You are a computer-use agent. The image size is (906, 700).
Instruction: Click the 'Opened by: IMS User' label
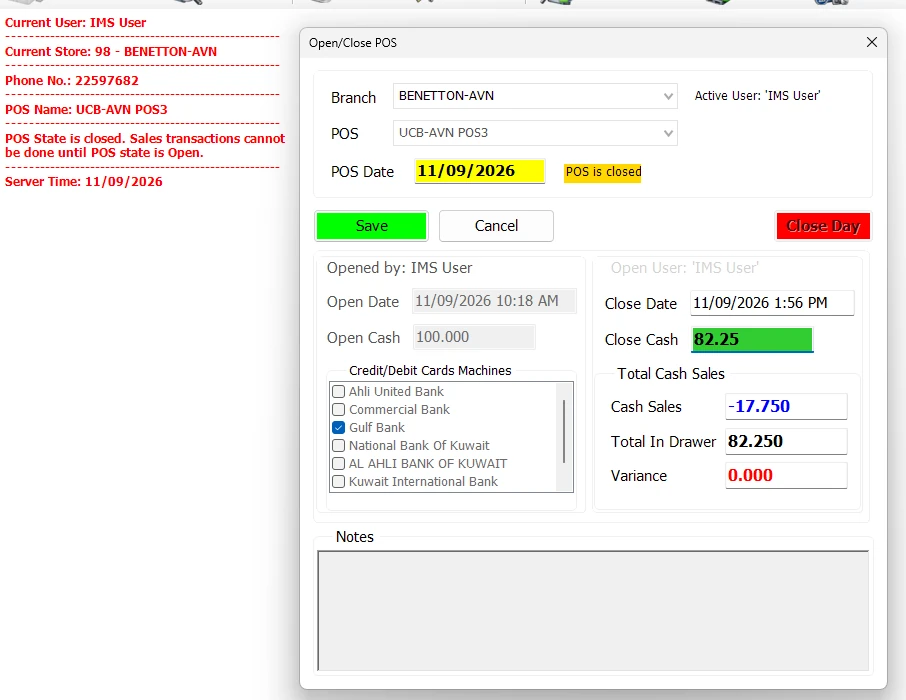[399, 268]
